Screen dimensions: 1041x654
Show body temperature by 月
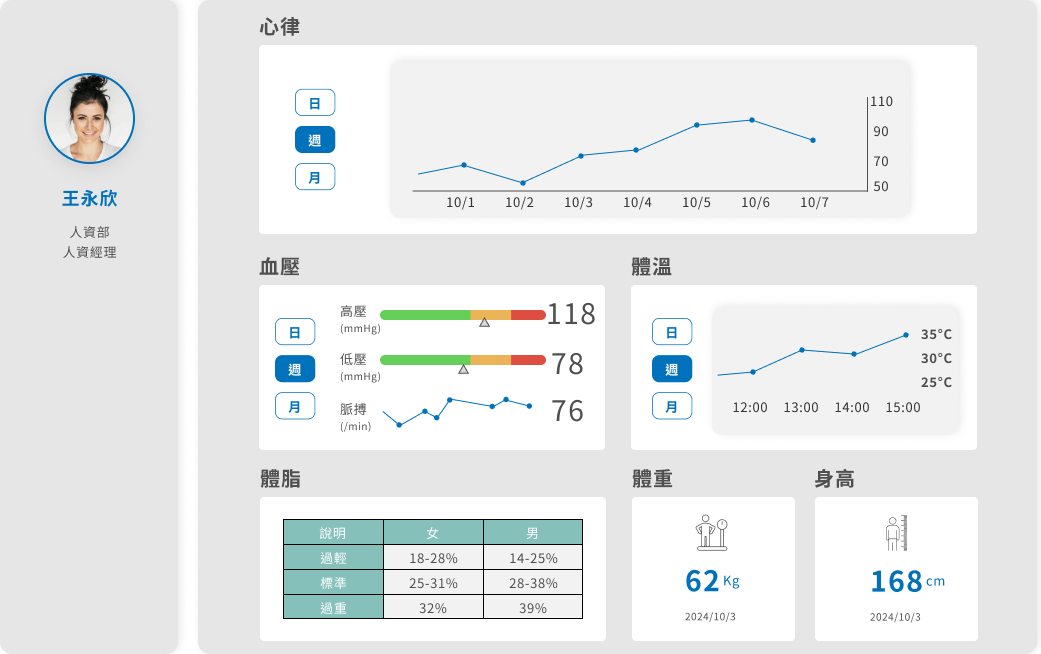[672, 406]
